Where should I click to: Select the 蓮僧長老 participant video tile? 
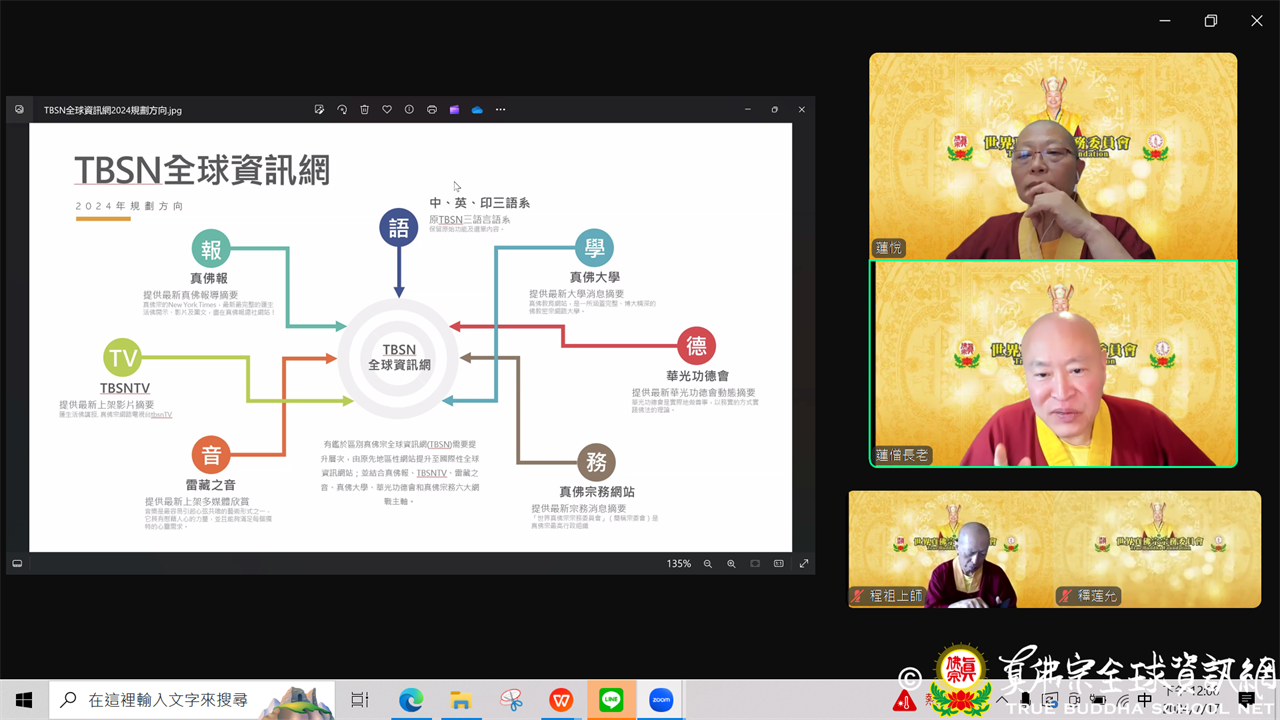point(1053,364)
